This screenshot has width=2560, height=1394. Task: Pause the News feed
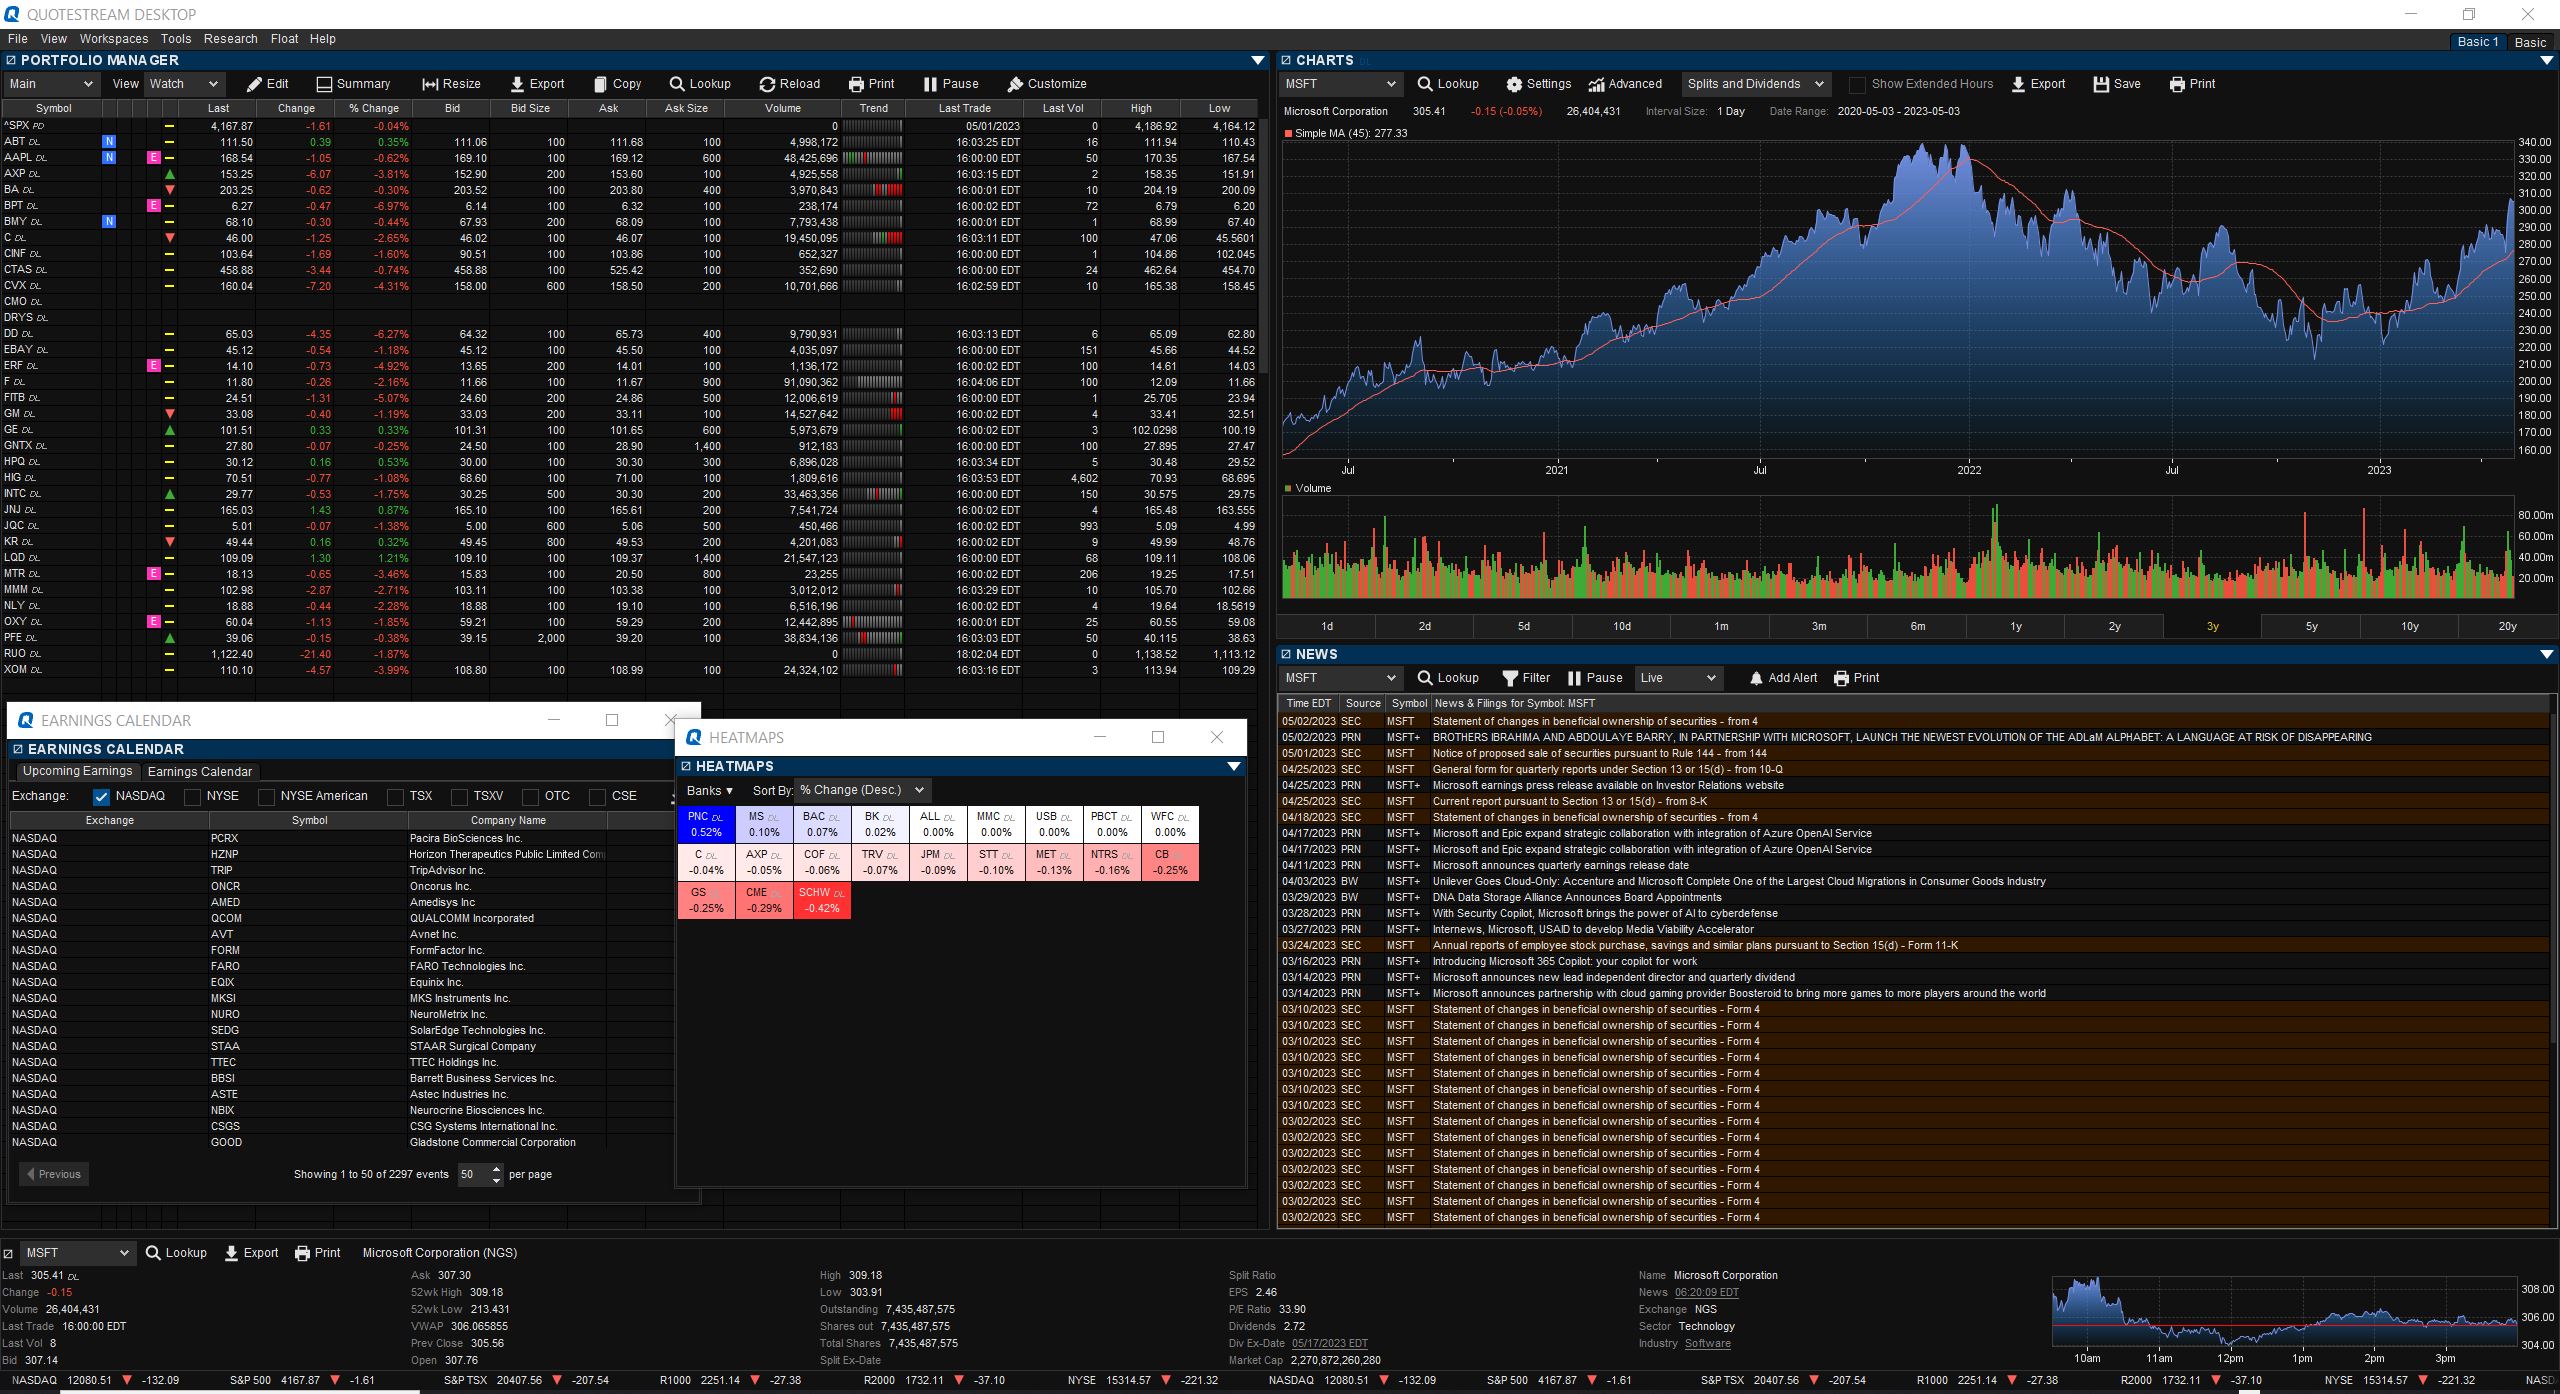click(x=1595, y=678)
